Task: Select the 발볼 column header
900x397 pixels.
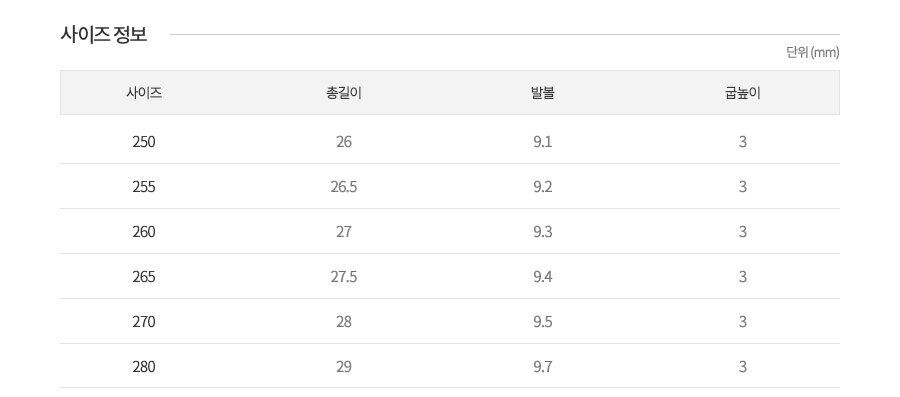Action: click(x=542, y=93)
